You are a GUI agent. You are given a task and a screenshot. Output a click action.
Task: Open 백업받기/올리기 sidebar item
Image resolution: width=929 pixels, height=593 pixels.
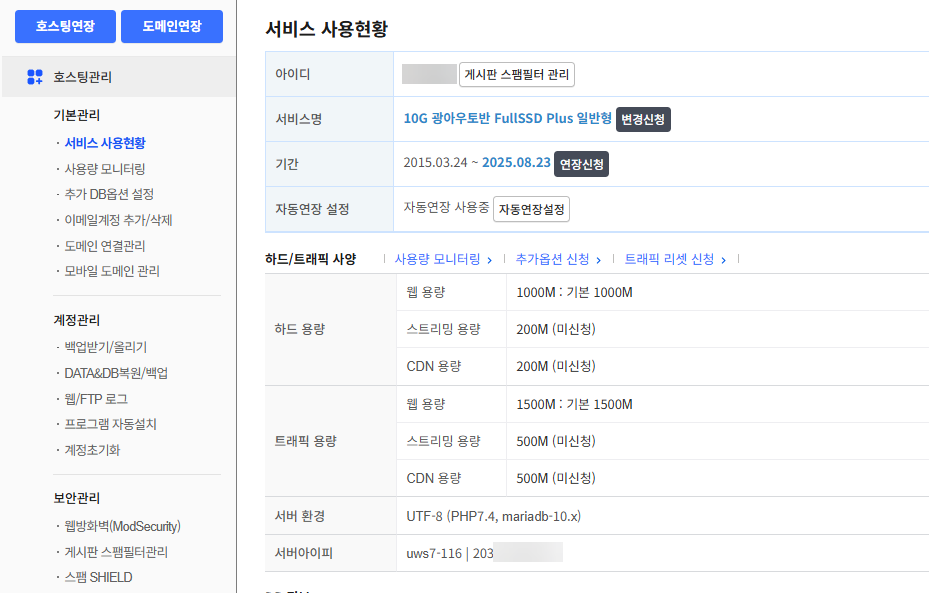pos(105,347)
